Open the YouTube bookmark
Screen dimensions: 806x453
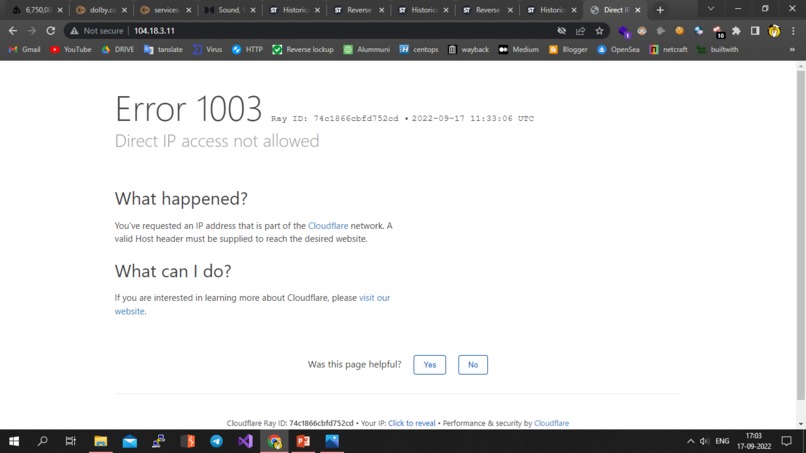71,49
